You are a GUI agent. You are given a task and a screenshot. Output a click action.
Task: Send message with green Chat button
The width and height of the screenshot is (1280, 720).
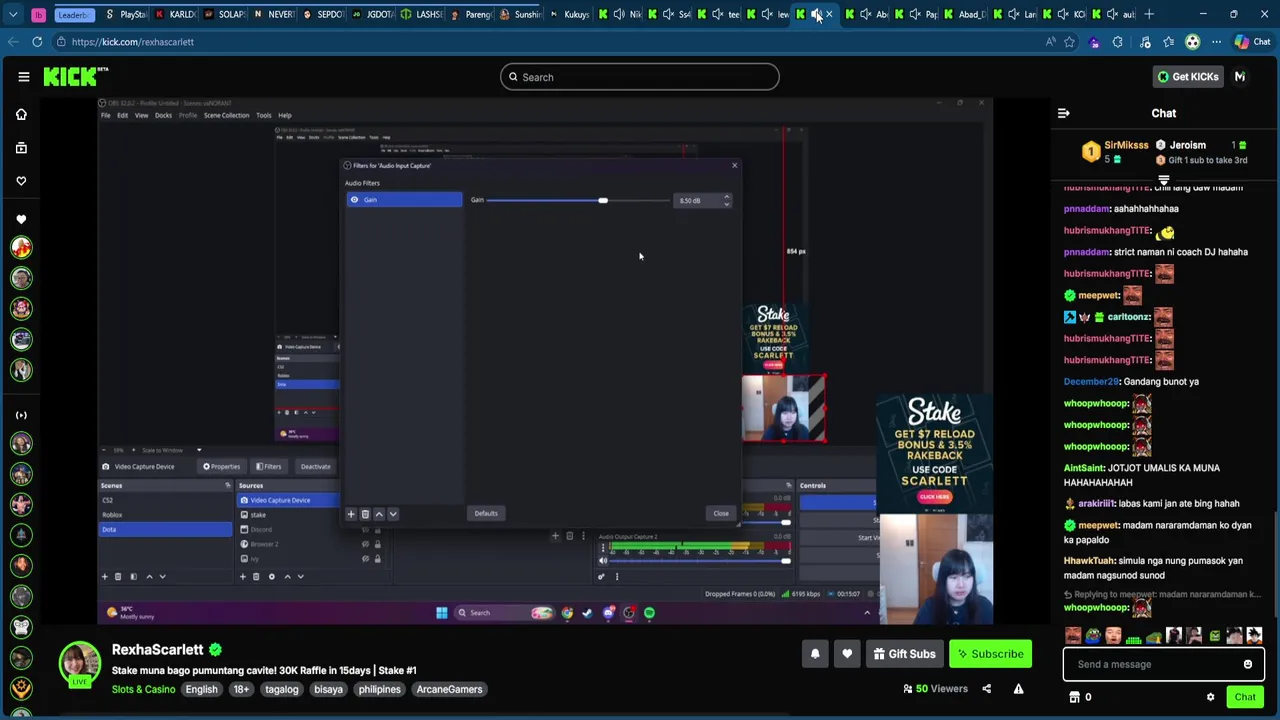(1245, 697)
